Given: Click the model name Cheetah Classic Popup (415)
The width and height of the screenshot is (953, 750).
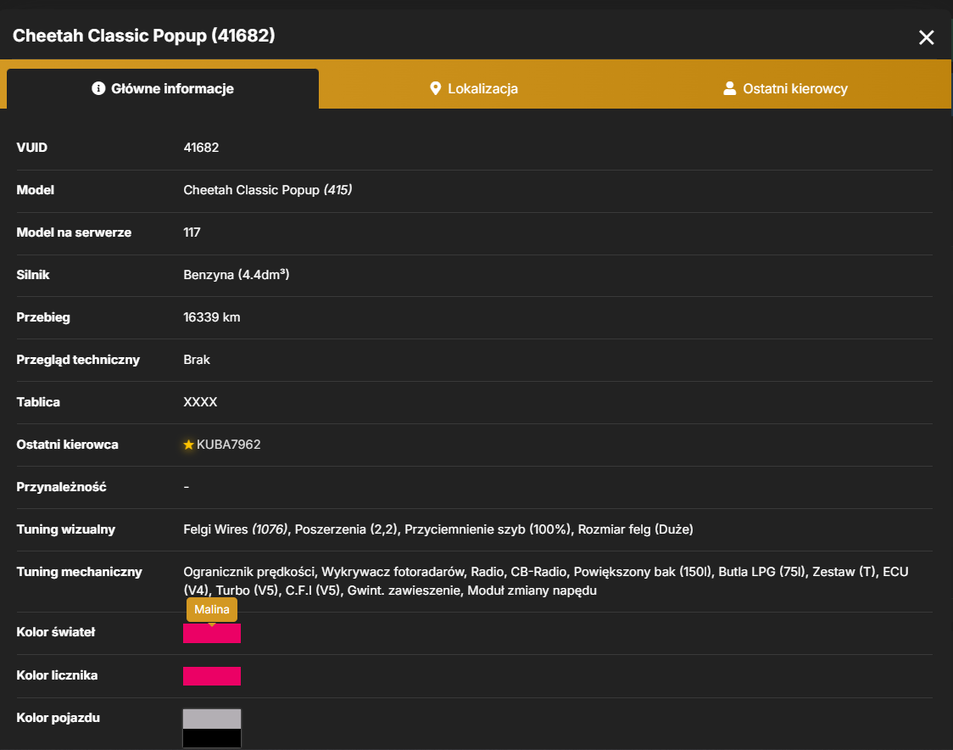Looking at the screenshot, I should tap(267, 190).
